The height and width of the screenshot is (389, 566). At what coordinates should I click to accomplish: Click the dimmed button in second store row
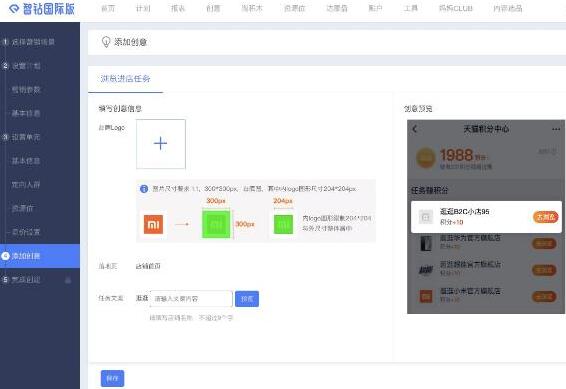(544, 244)
